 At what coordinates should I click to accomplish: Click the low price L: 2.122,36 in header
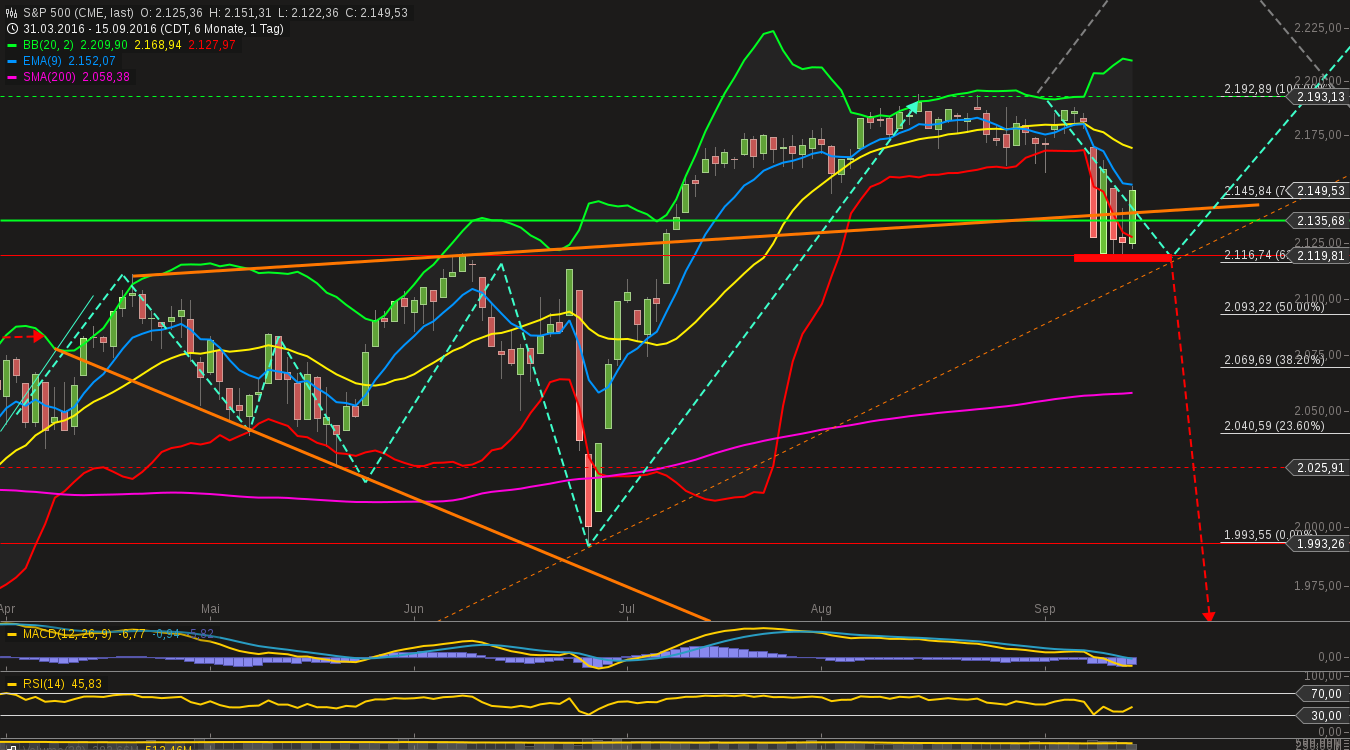point(308,13)
